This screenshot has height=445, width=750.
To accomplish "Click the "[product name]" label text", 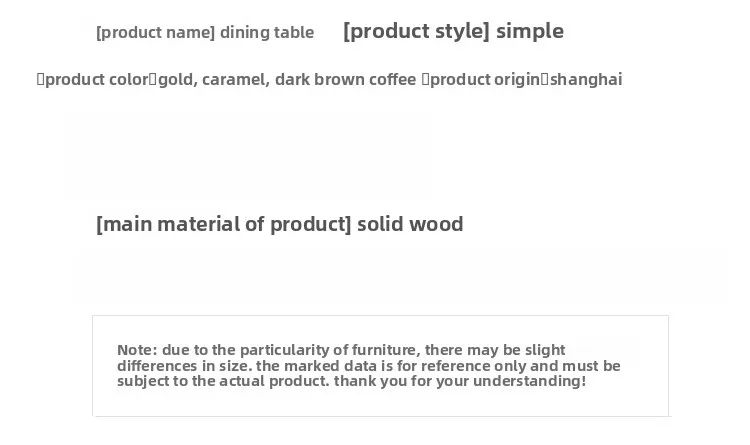I will point(155,33).
